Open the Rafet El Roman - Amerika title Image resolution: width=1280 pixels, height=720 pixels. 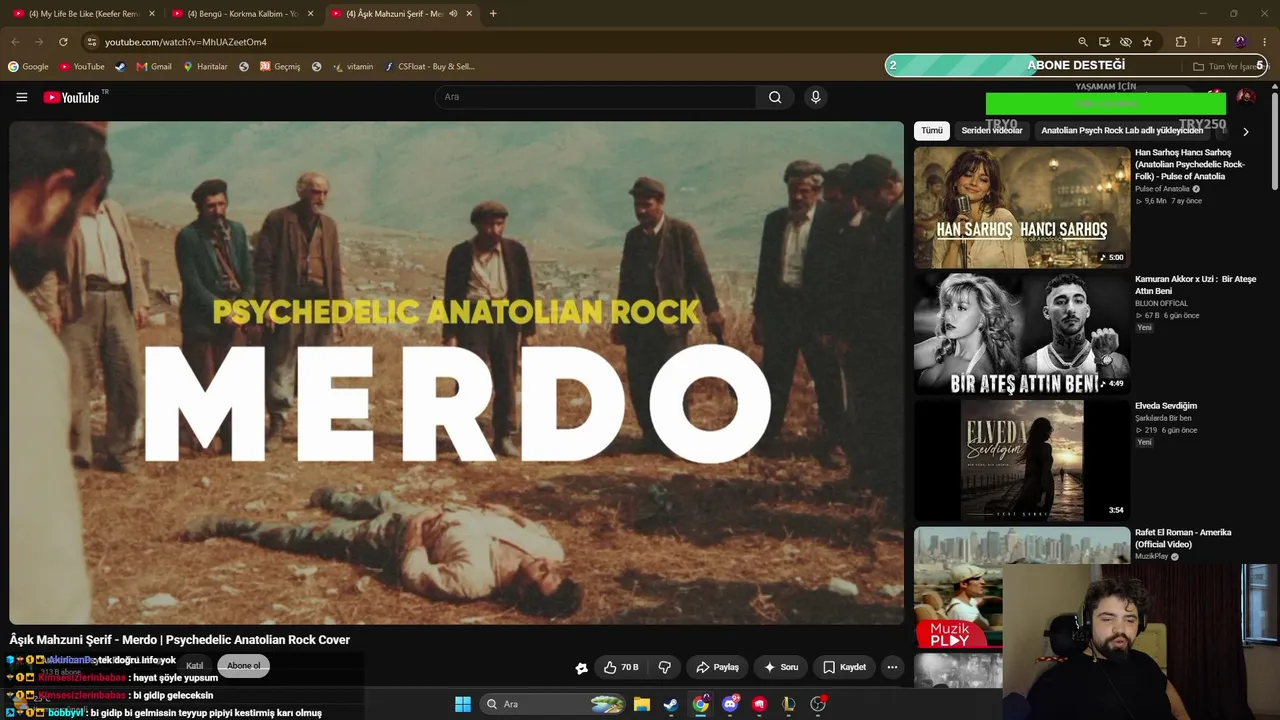[x=1183, y=538]
